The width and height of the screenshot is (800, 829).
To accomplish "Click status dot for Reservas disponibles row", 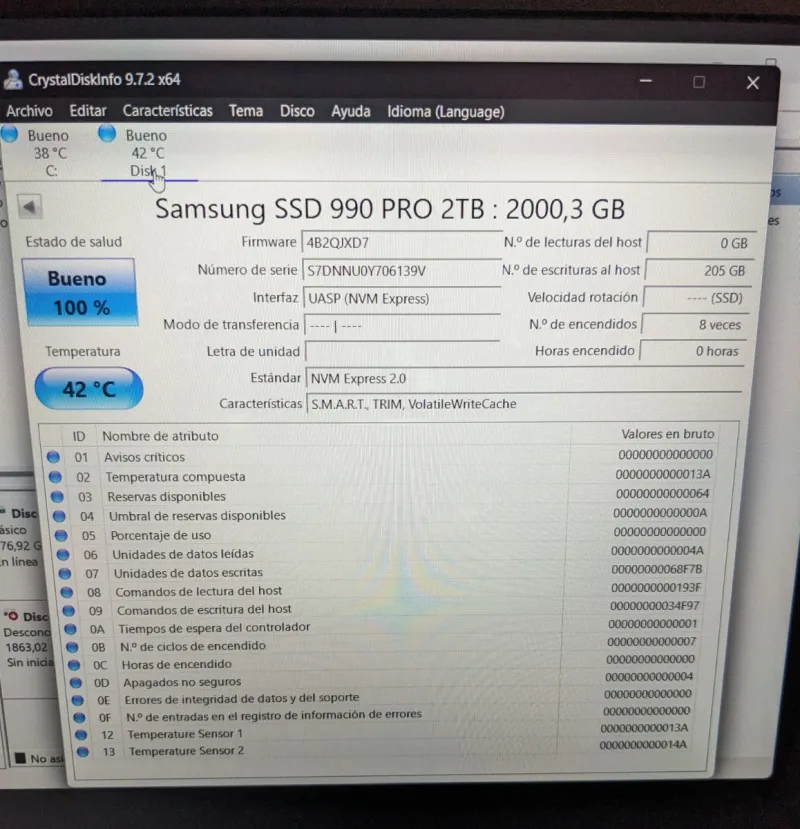I will tap(57, 496).
